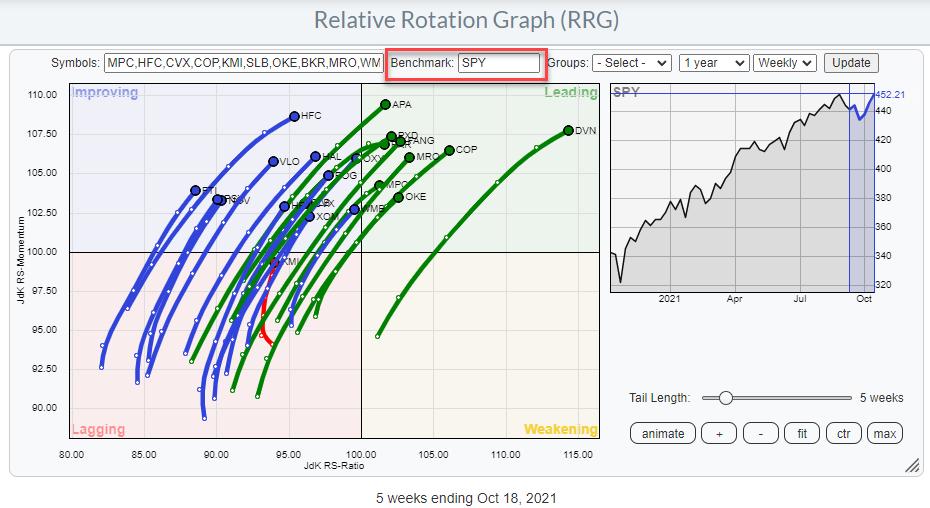Viewport: 930px width, 508px height.
Task: Click the resize grip at chart corner
Action: [x=912, y=465]
